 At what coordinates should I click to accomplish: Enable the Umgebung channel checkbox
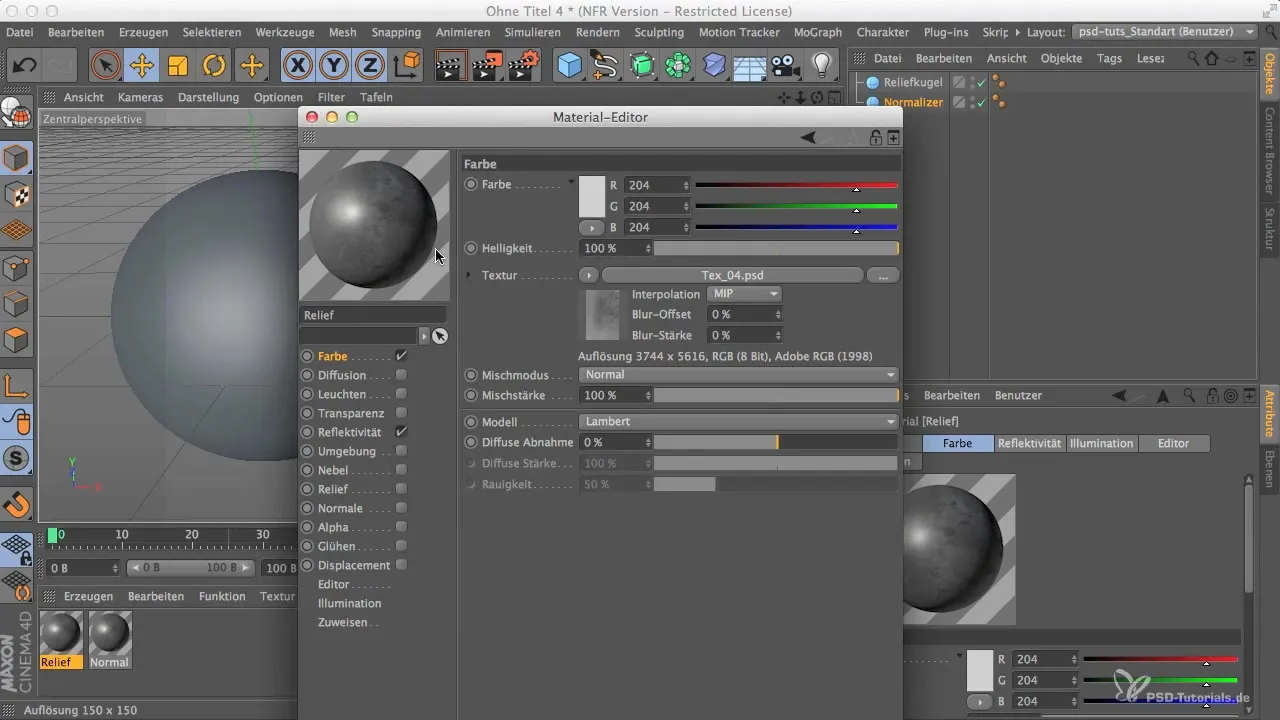pyautogui.click(x=401, y=451)
